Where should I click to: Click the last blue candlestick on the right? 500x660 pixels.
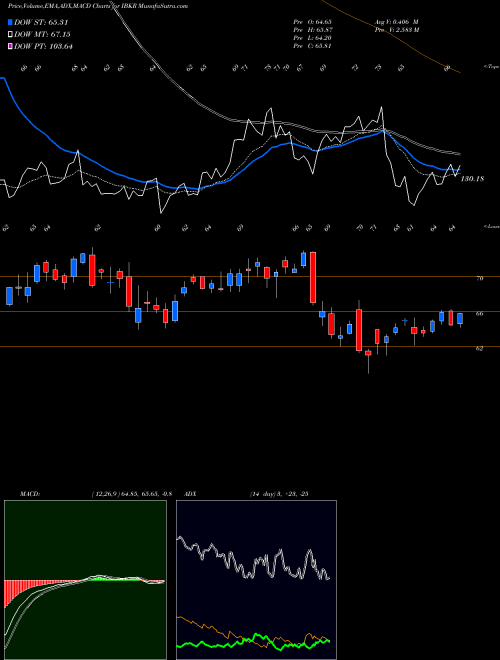coord(460,319)
